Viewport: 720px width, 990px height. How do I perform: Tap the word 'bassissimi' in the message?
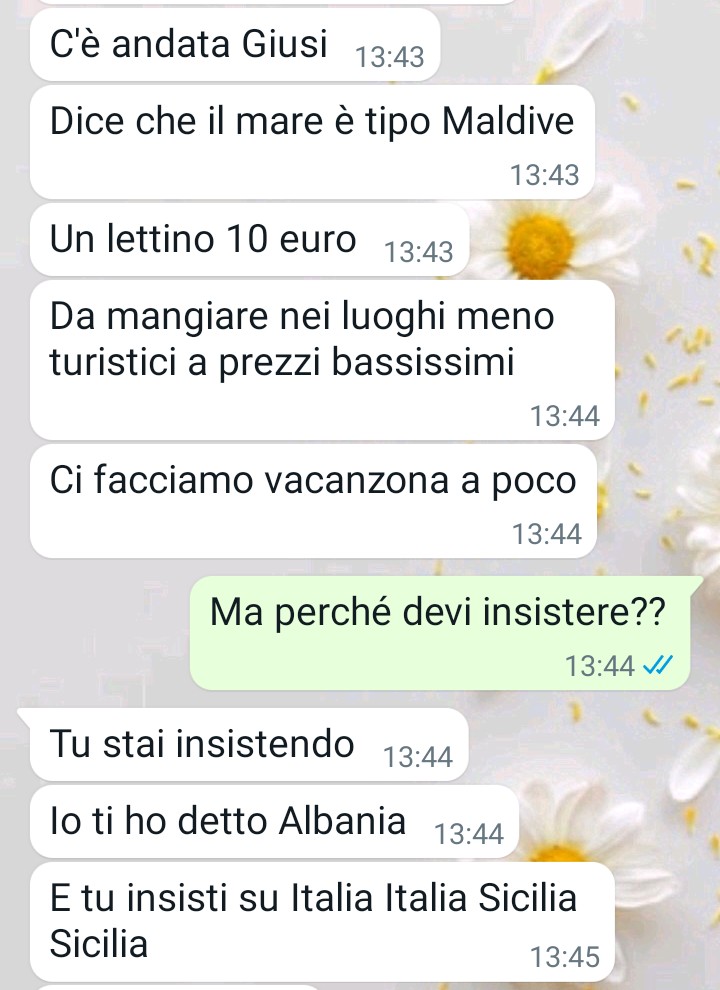coord(423,362)
